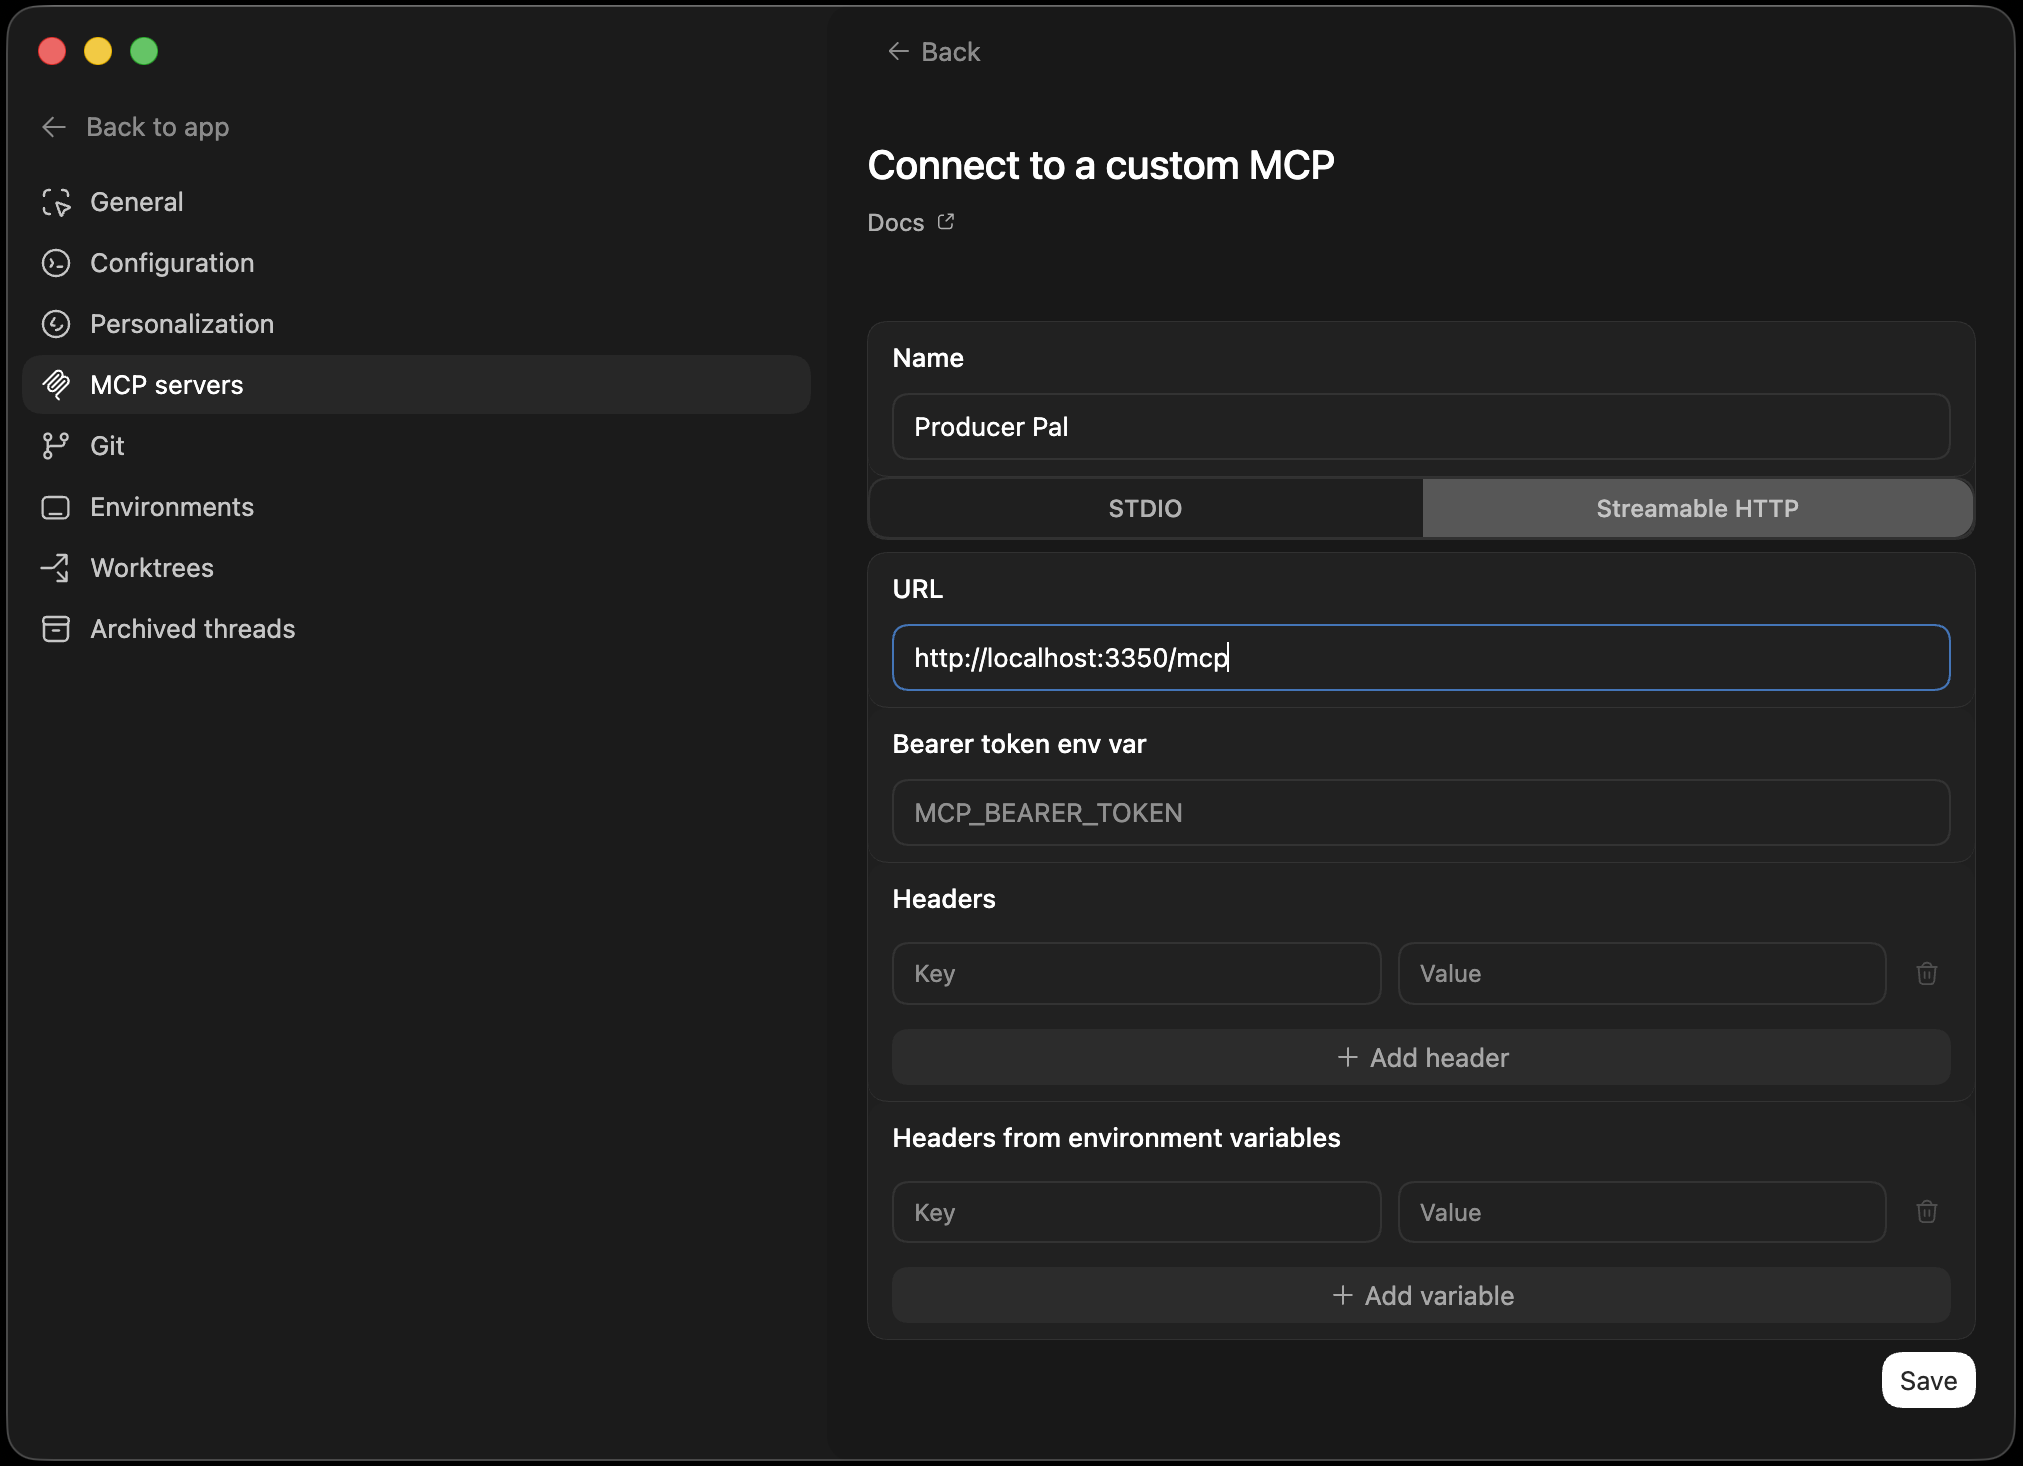Switch to the STDIO transport option
This screenshot has width=2023, height=1466.
tap(1144, 508)
